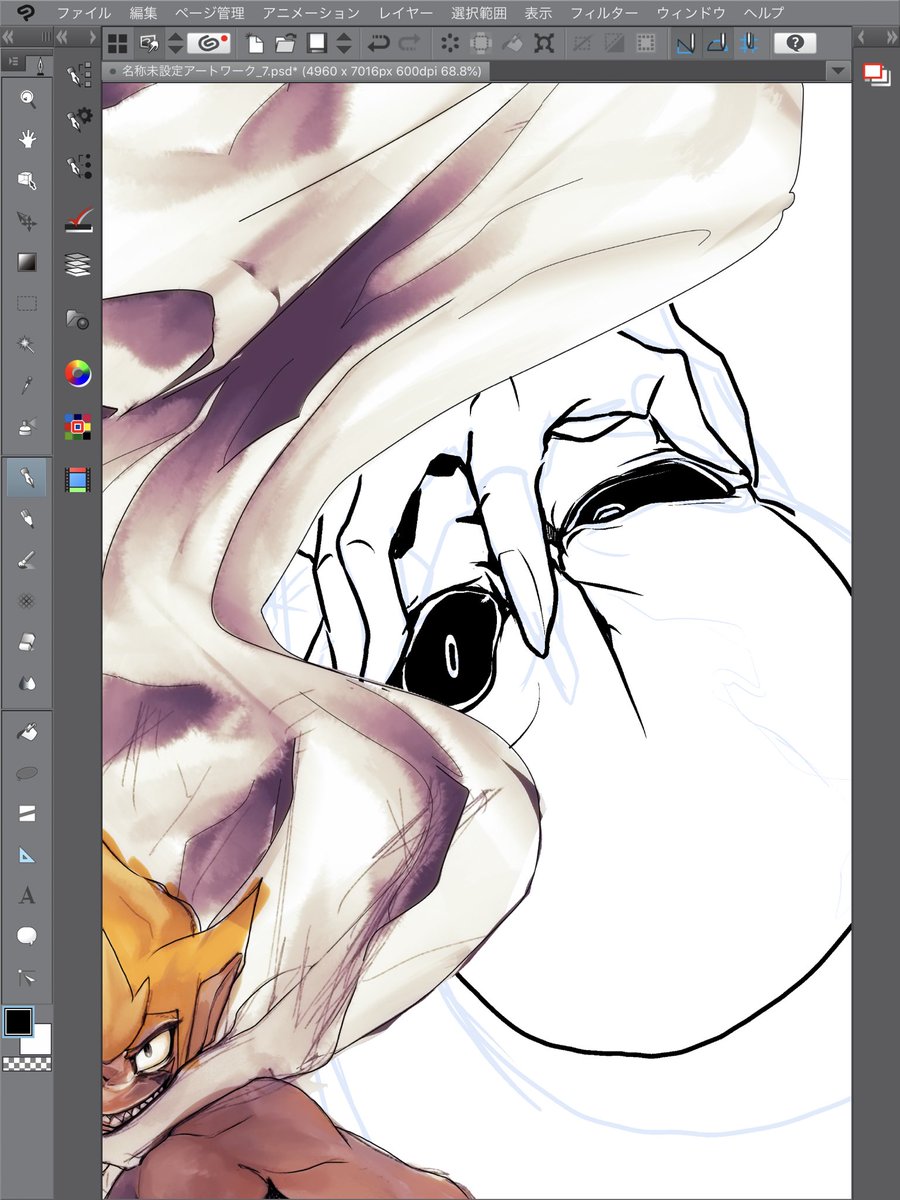Open the Color Wheel palette
This screenshot has width=900, height=1200.
[x=78, y=373]
